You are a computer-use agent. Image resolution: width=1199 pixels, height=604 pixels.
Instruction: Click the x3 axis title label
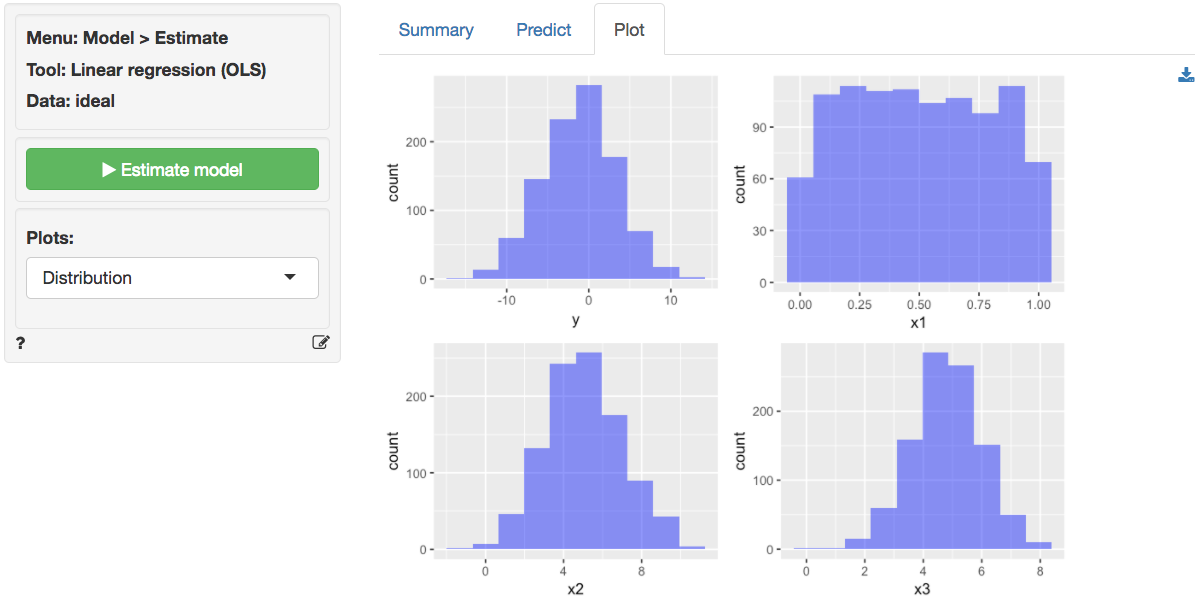[921, 590]
